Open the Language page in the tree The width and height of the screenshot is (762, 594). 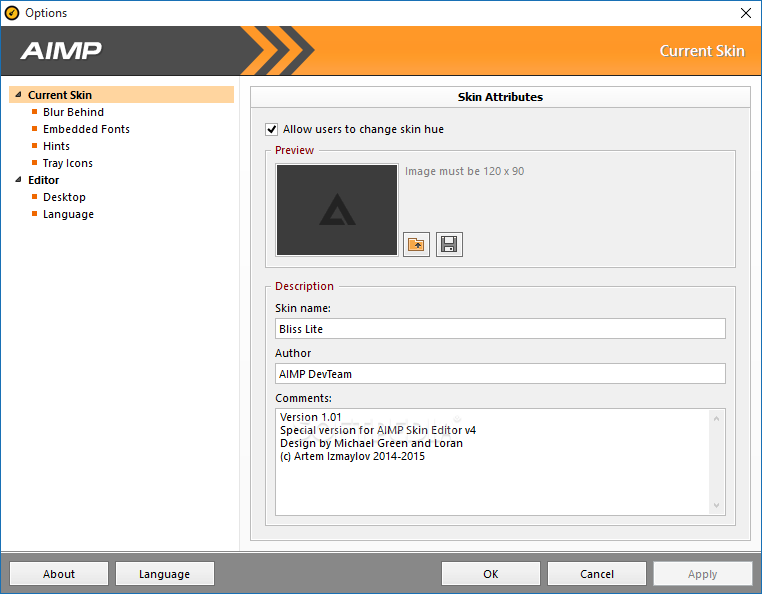point(69,214)
